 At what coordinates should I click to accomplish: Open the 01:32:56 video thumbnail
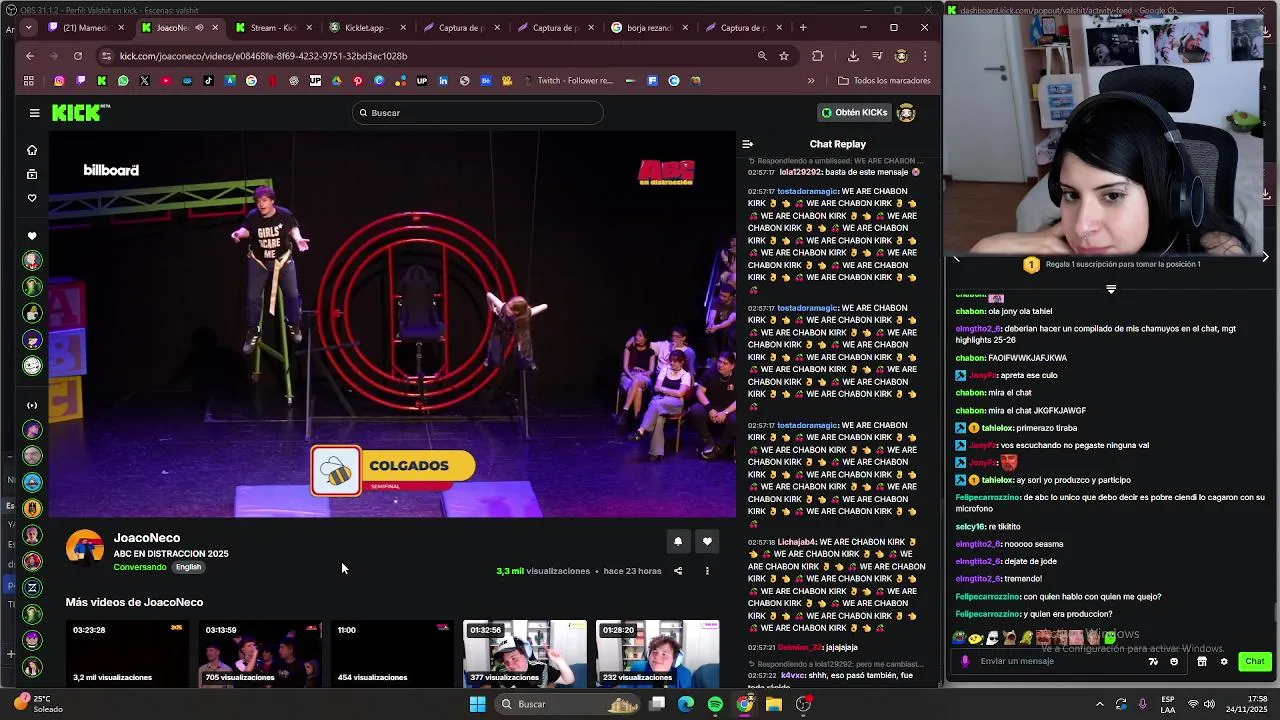(525, 654)
